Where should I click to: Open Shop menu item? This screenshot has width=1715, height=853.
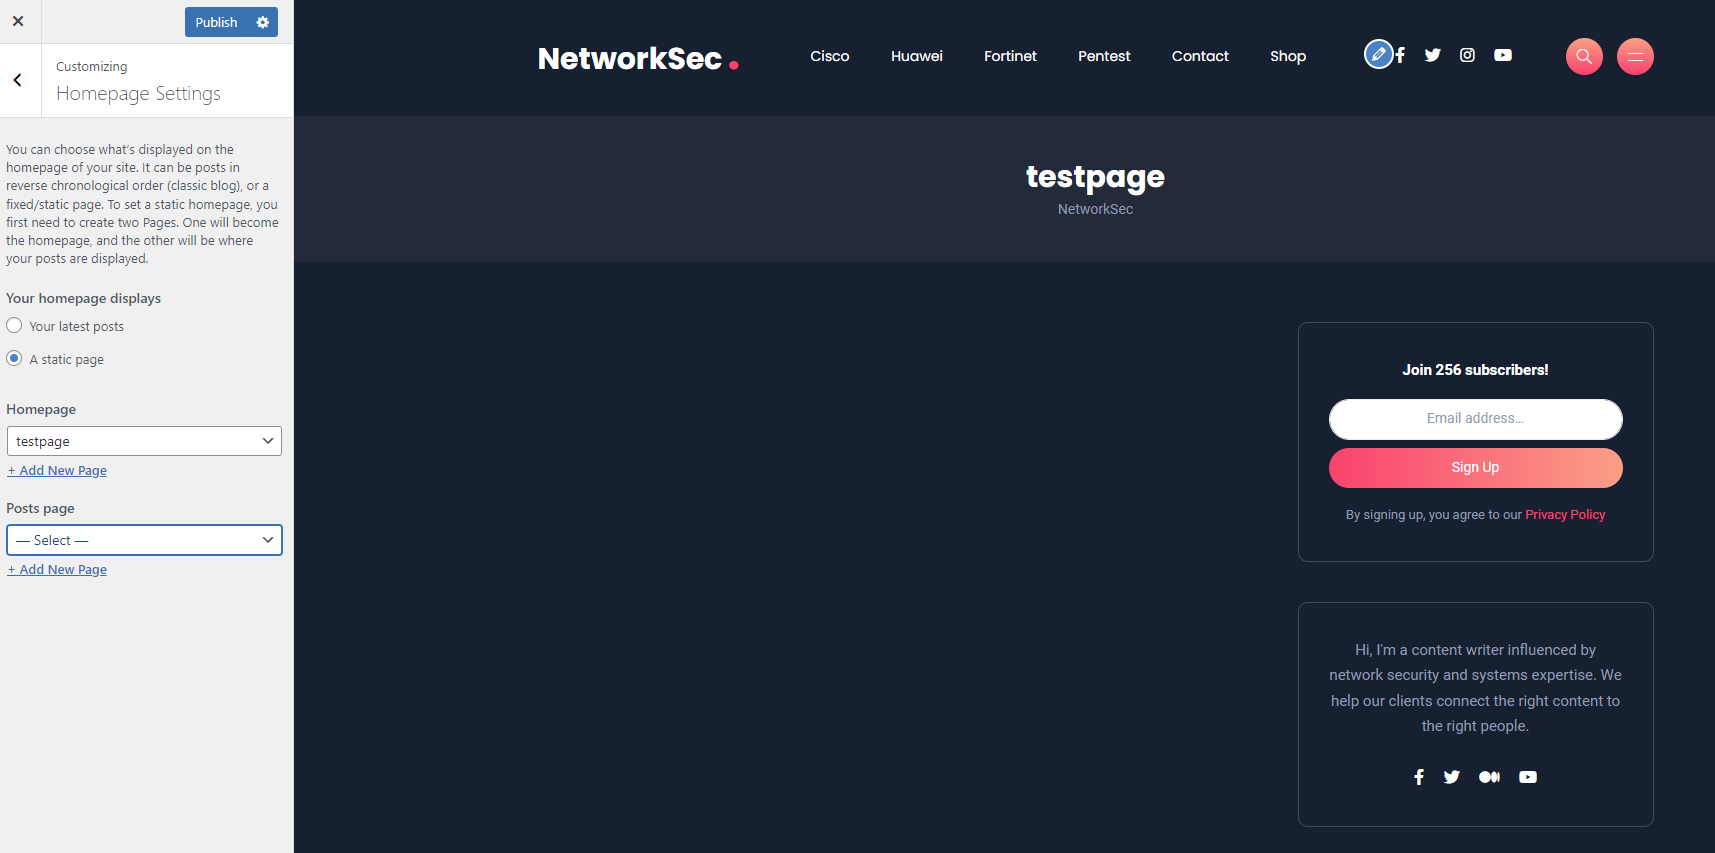click(x=1288, y=56)
